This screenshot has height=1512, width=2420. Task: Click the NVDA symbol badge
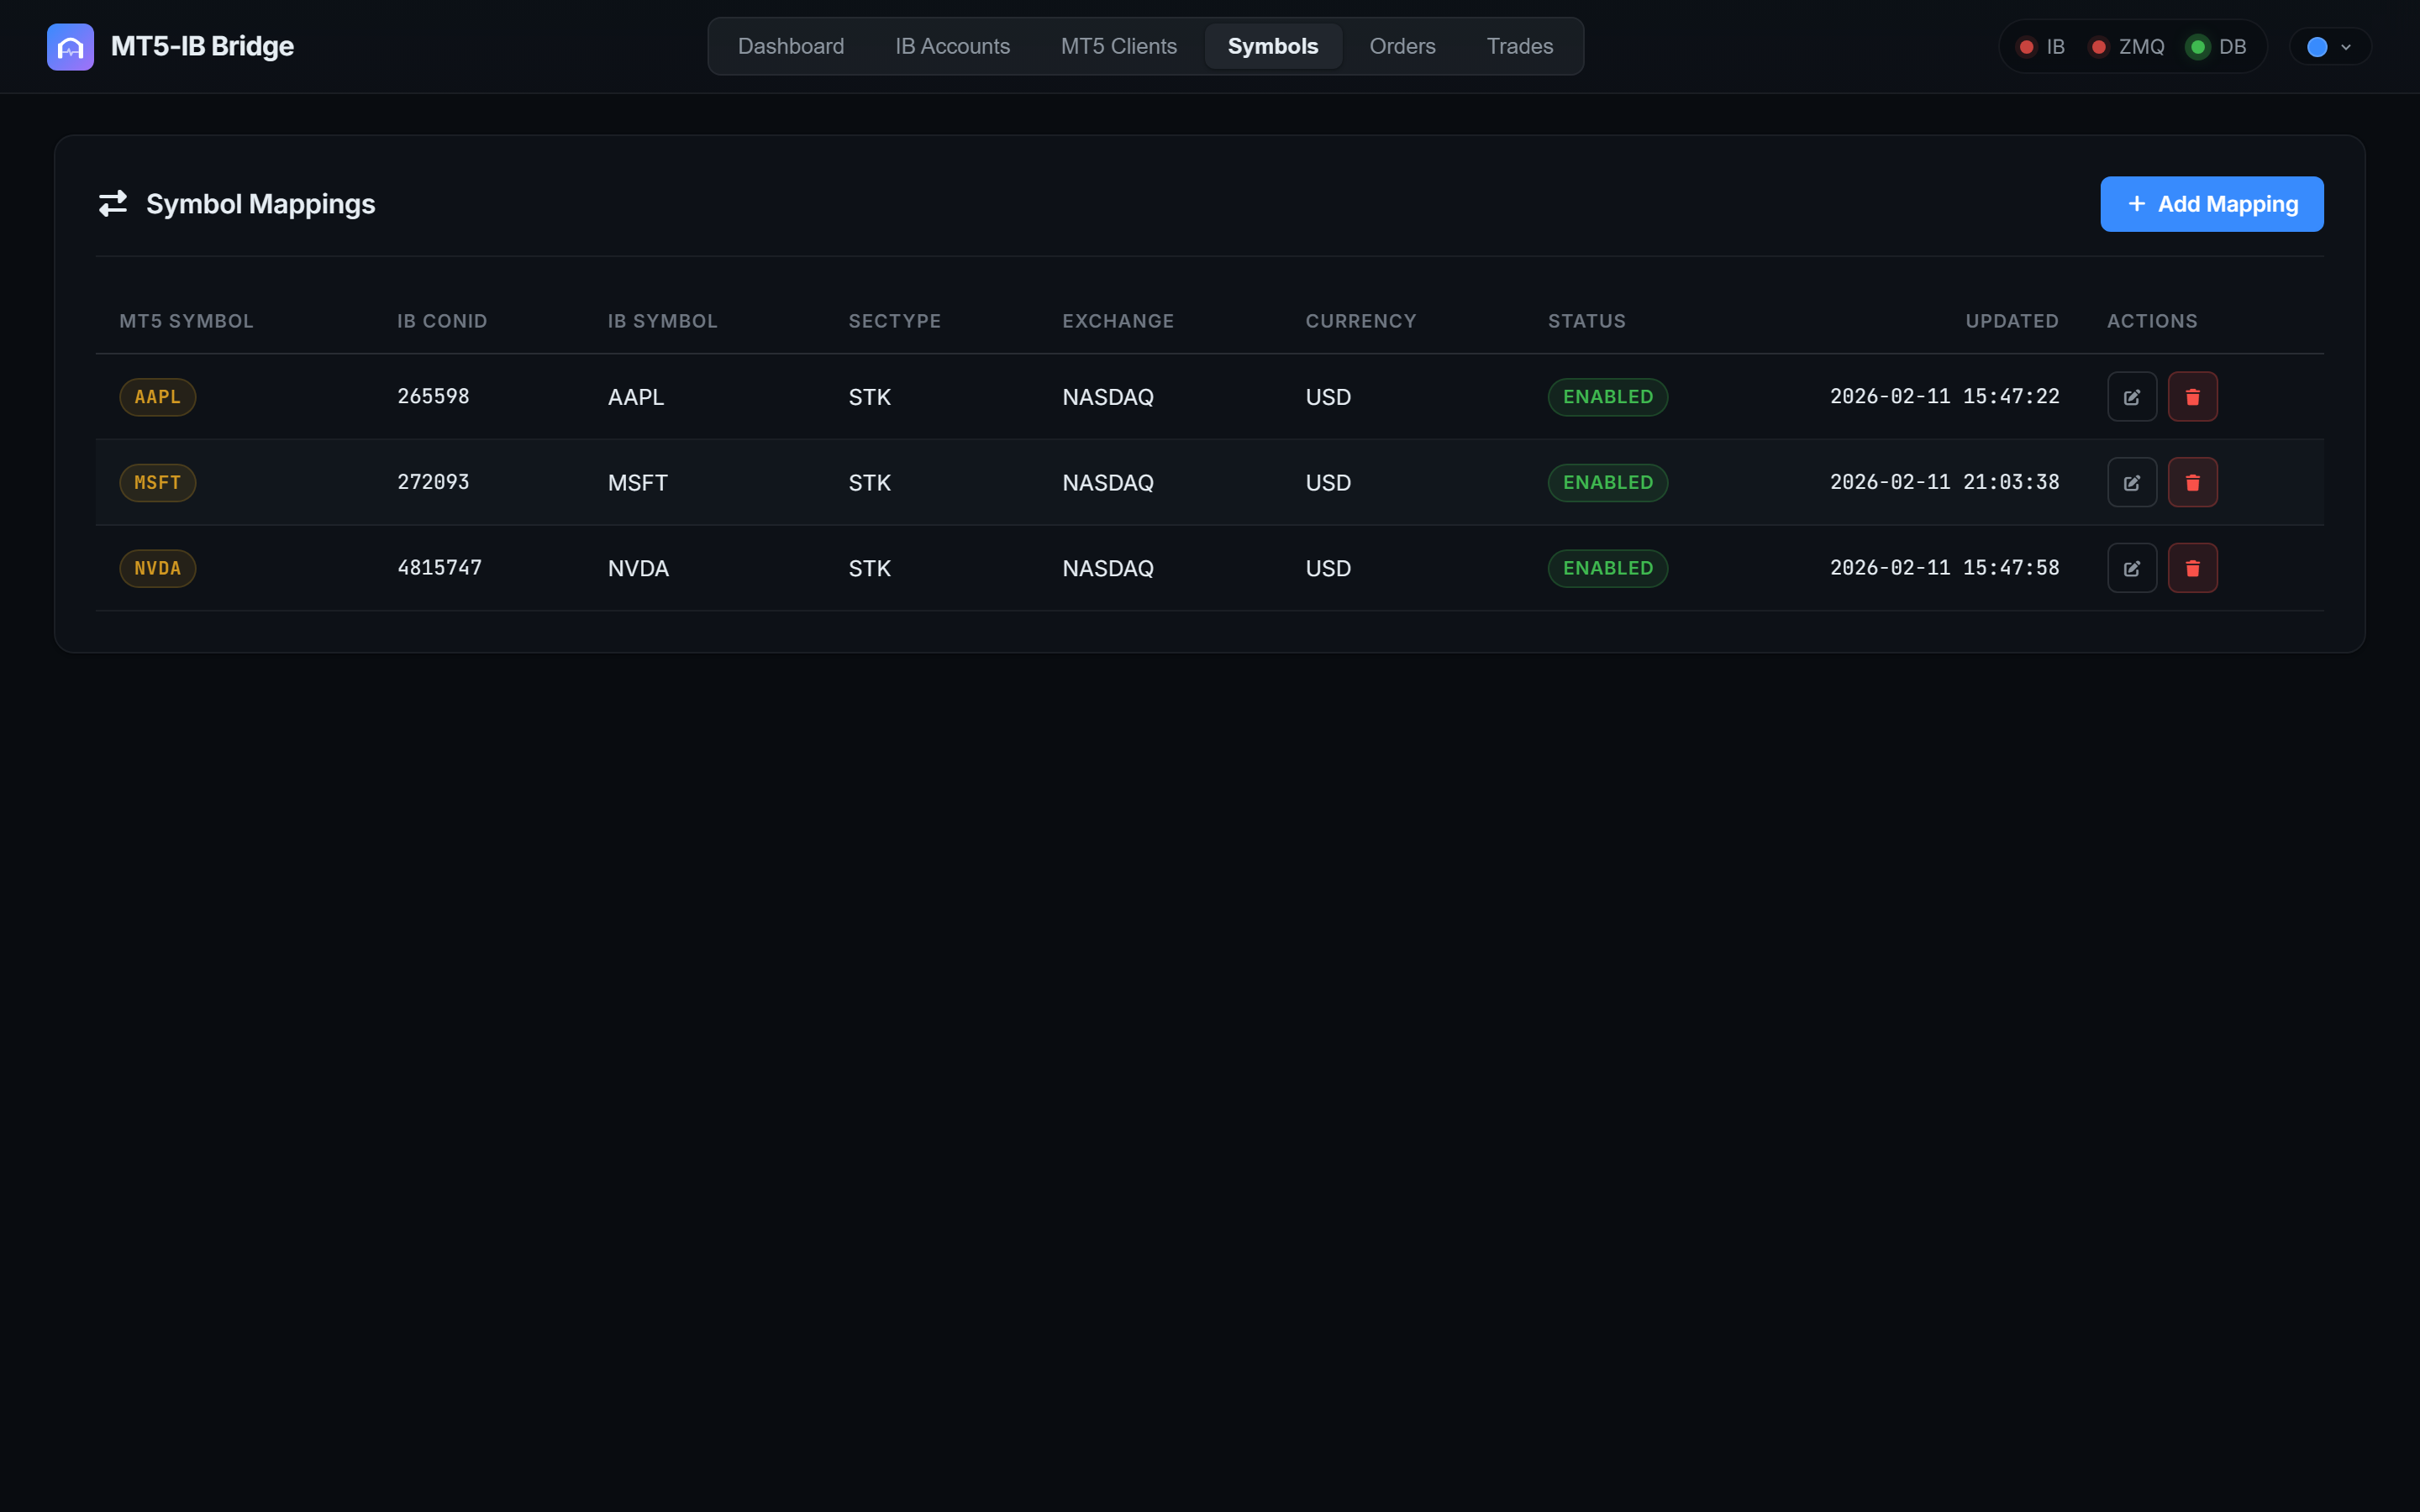(157, 569)
